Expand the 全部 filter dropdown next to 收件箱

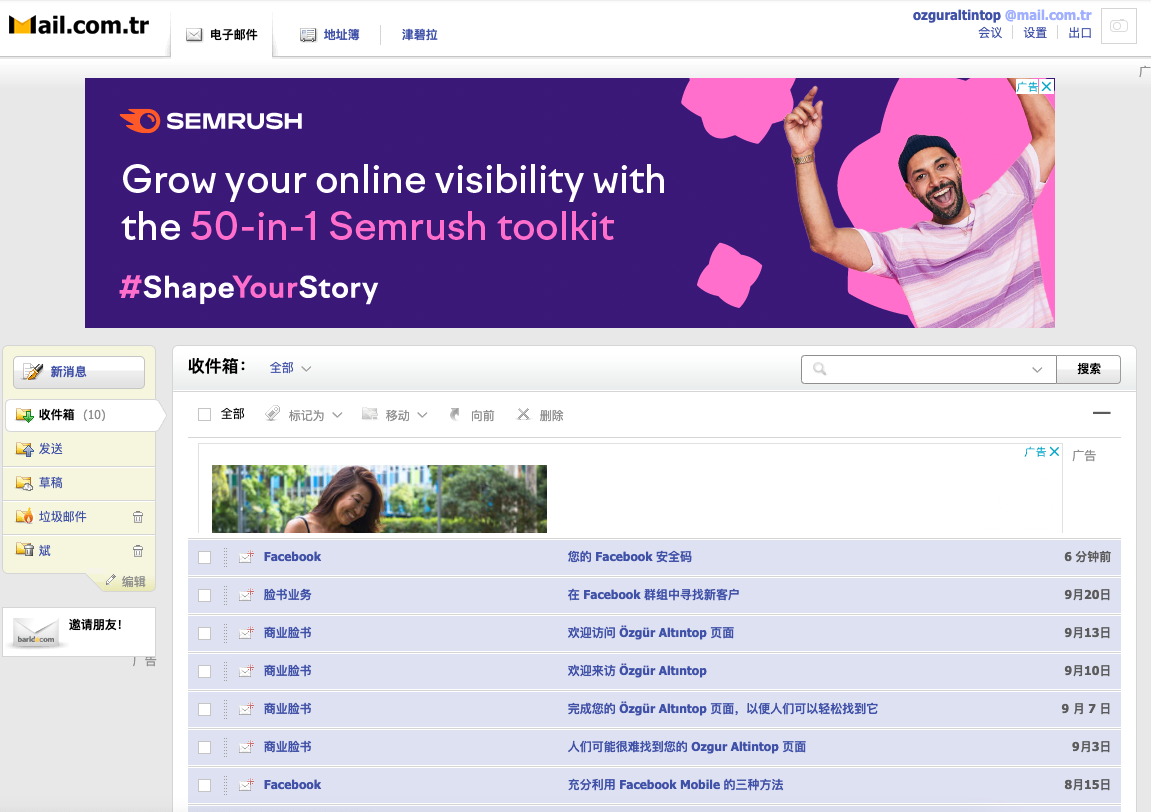point(291,368)
